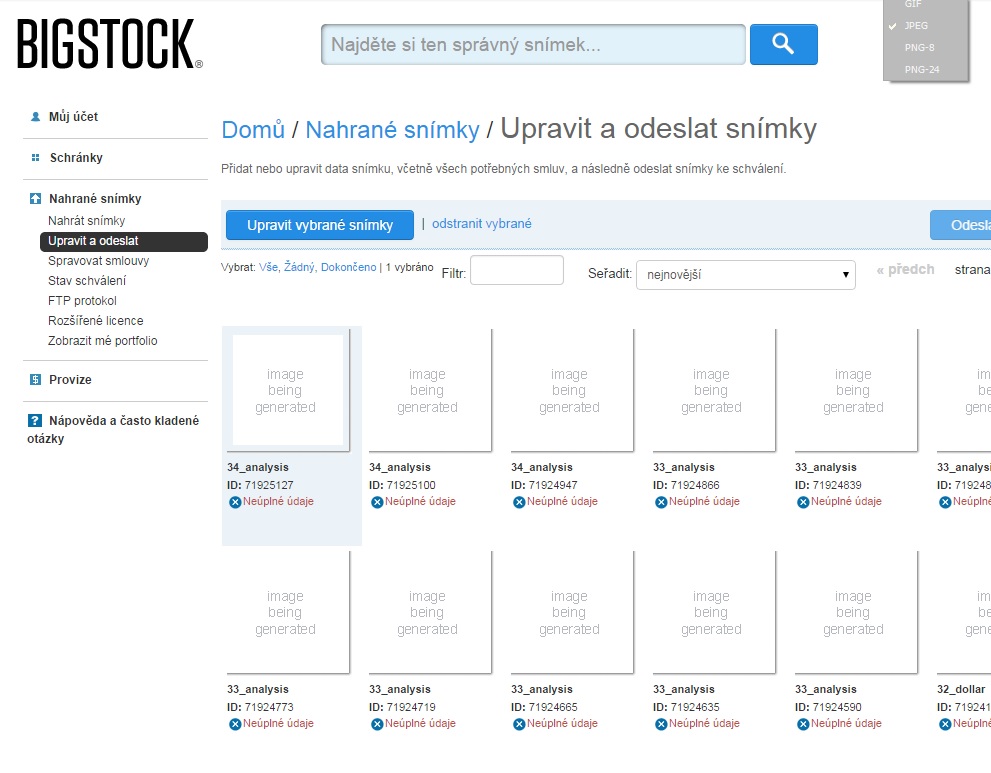Screen dimensions: 991x773
Task: Click the dollar icon beside Provize
Action: [35, 379]
